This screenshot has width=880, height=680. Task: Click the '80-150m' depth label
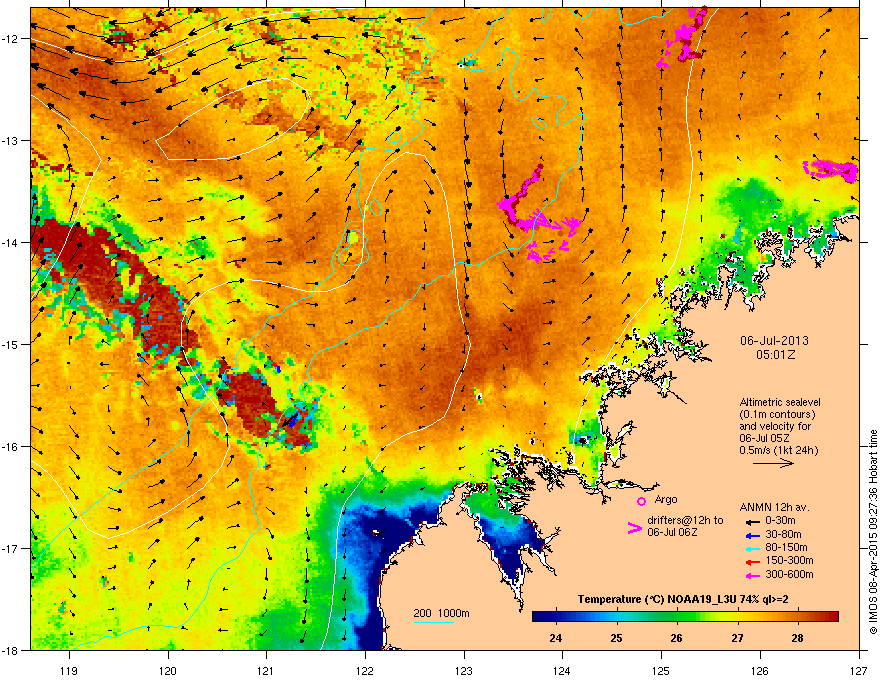[786, 548]
